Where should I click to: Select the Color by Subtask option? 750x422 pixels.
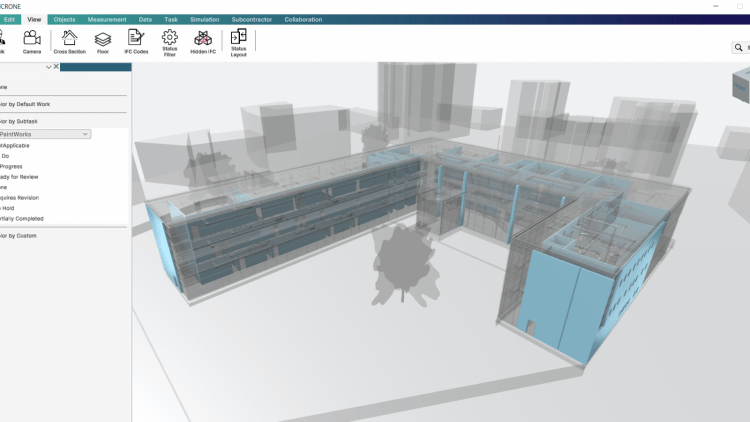20,121
